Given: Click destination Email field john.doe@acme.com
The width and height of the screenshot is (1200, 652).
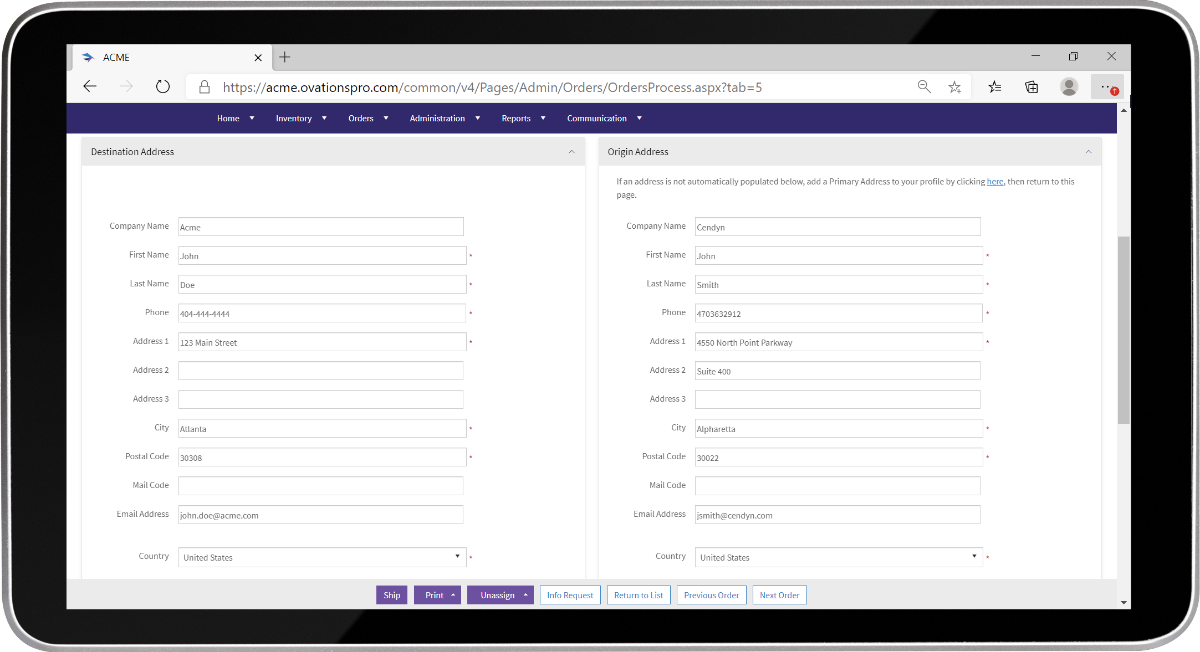Looking at the screenshot, I should [x=321, y=515].
